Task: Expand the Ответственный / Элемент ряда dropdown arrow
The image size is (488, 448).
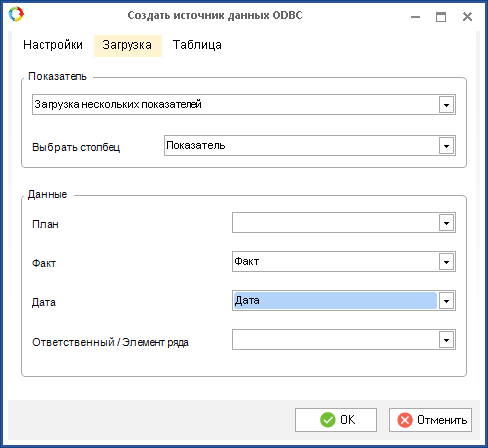Action: [x=446, y=340]
